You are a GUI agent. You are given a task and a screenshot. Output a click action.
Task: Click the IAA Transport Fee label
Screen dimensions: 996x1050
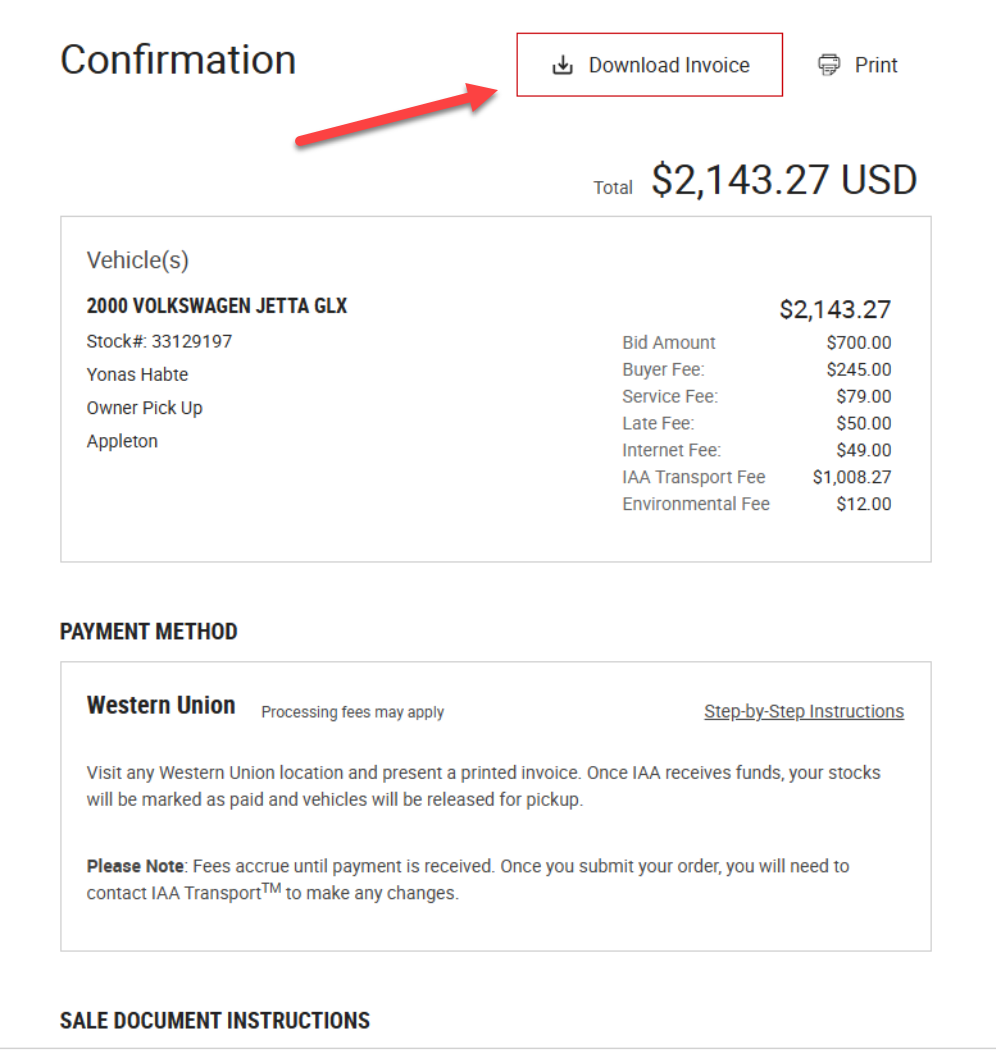click(694, 477)
